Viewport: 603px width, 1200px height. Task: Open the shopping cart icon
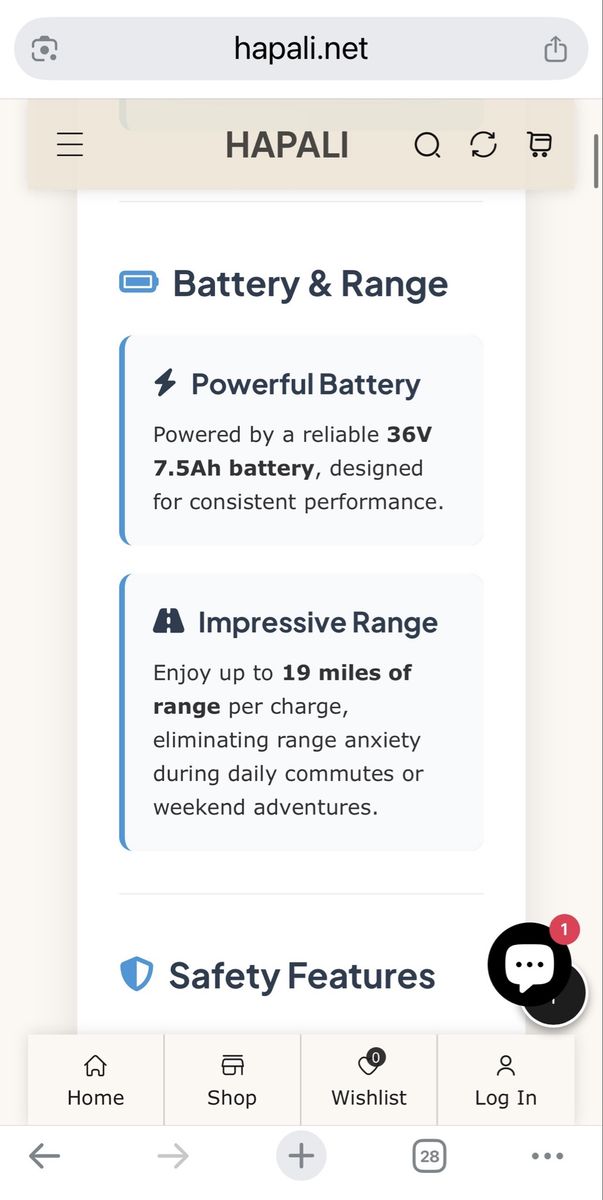pyautogui.click(x=539, y=145)
